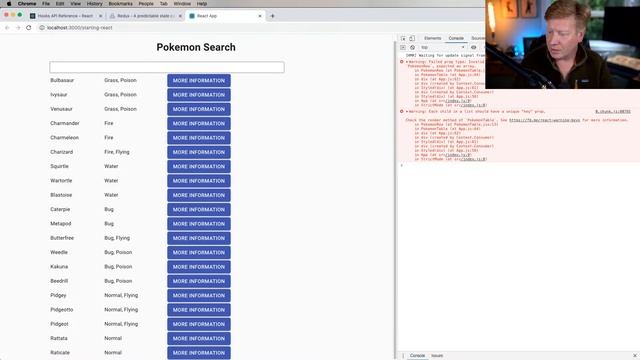Click More Information for Charmeleon
This screenshot has height=360, width=640.
point(199,138)
